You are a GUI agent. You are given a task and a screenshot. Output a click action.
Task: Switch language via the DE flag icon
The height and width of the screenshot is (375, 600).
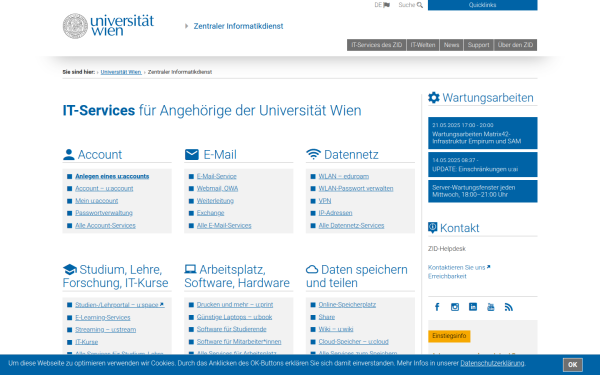(386, 5)
